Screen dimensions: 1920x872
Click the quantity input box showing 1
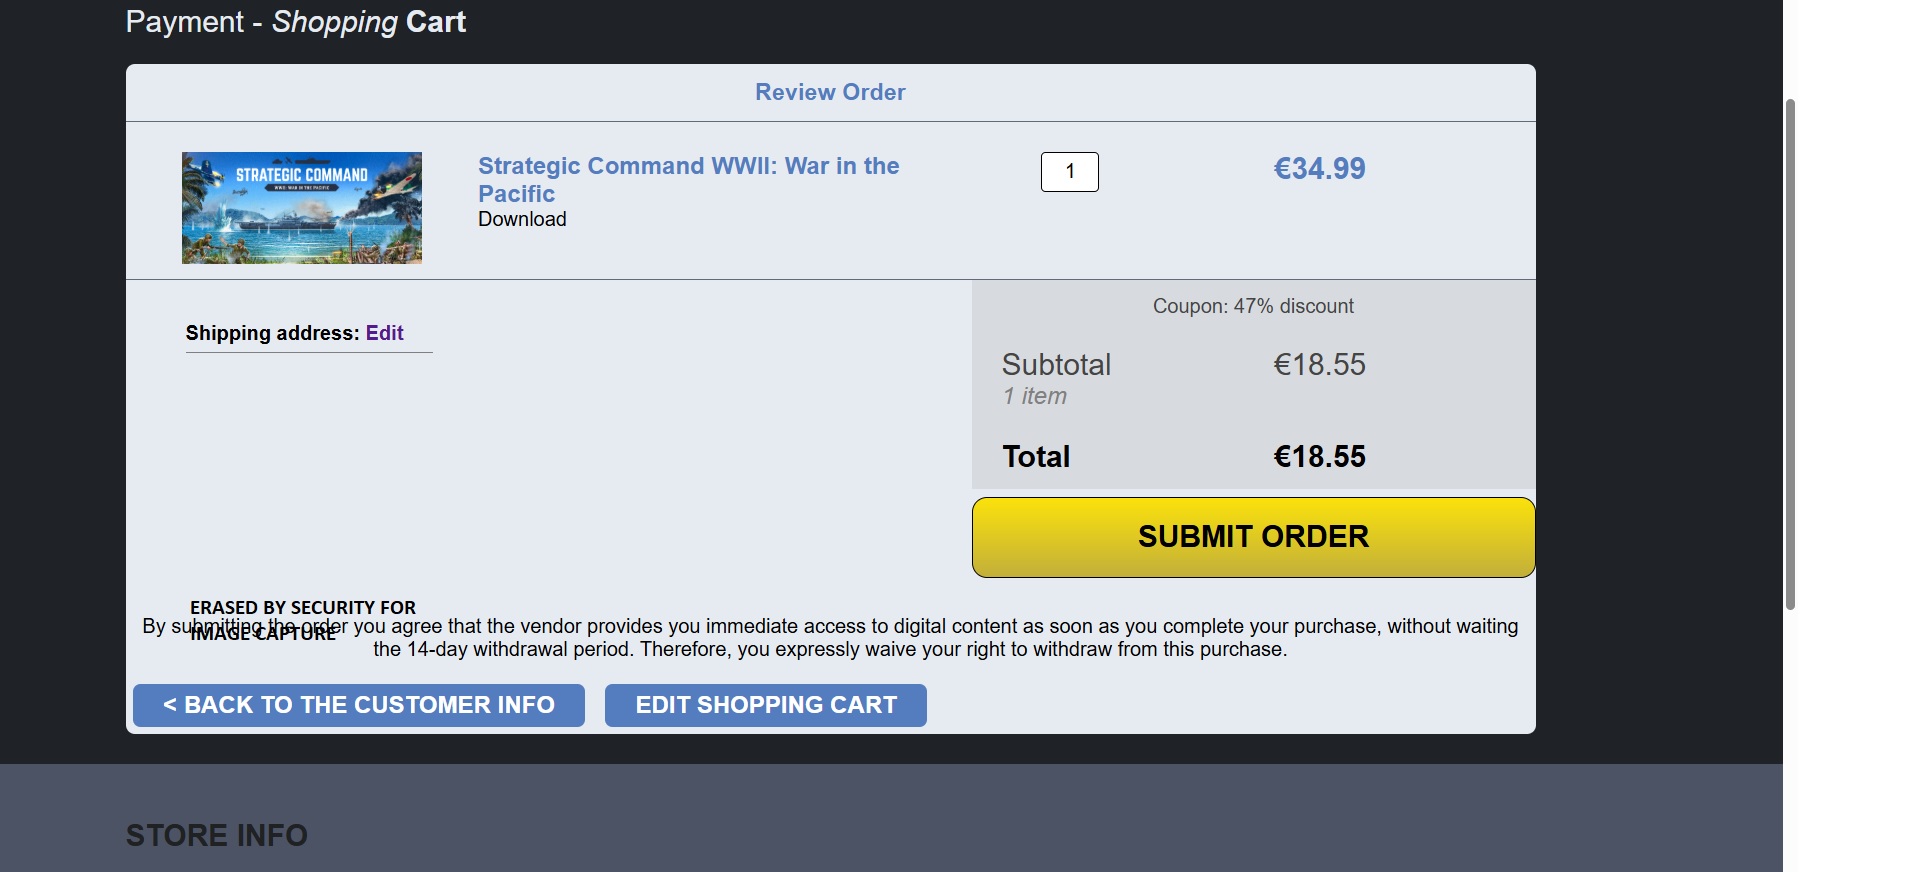[1070, 172]
